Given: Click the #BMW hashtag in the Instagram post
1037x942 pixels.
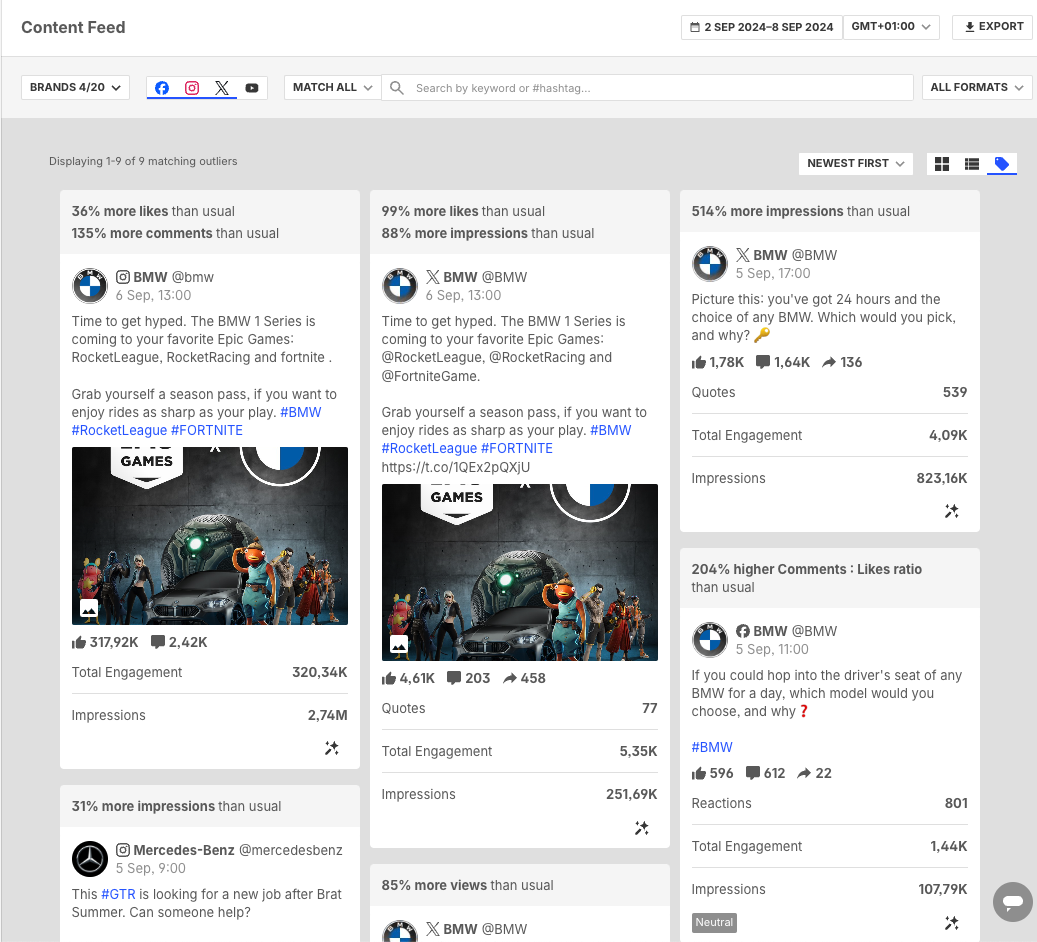Looking at the screenshot, I should tap(301, 412).
